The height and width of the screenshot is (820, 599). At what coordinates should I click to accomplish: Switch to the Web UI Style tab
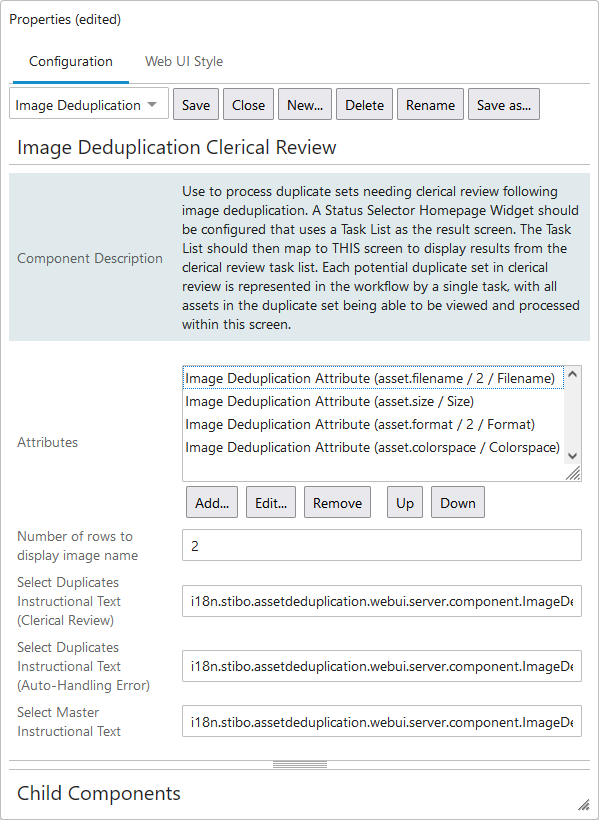[x=184, y=61]
